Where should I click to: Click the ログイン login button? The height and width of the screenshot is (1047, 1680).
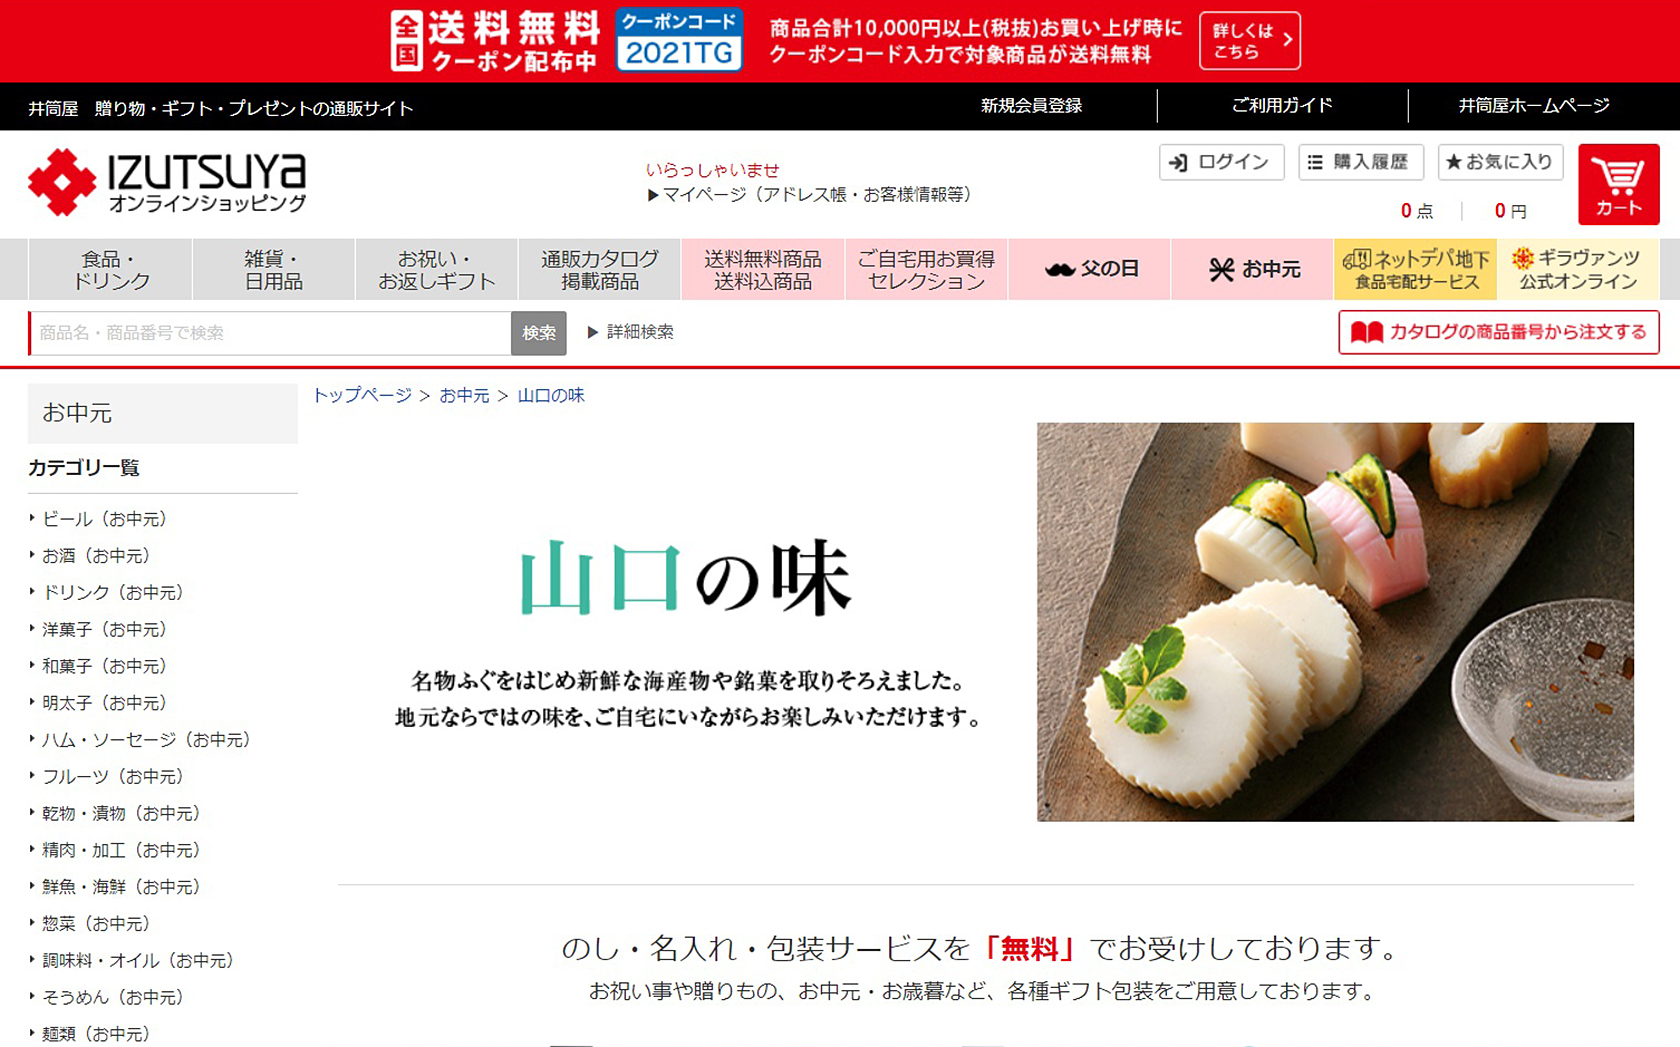(1221, 162)
